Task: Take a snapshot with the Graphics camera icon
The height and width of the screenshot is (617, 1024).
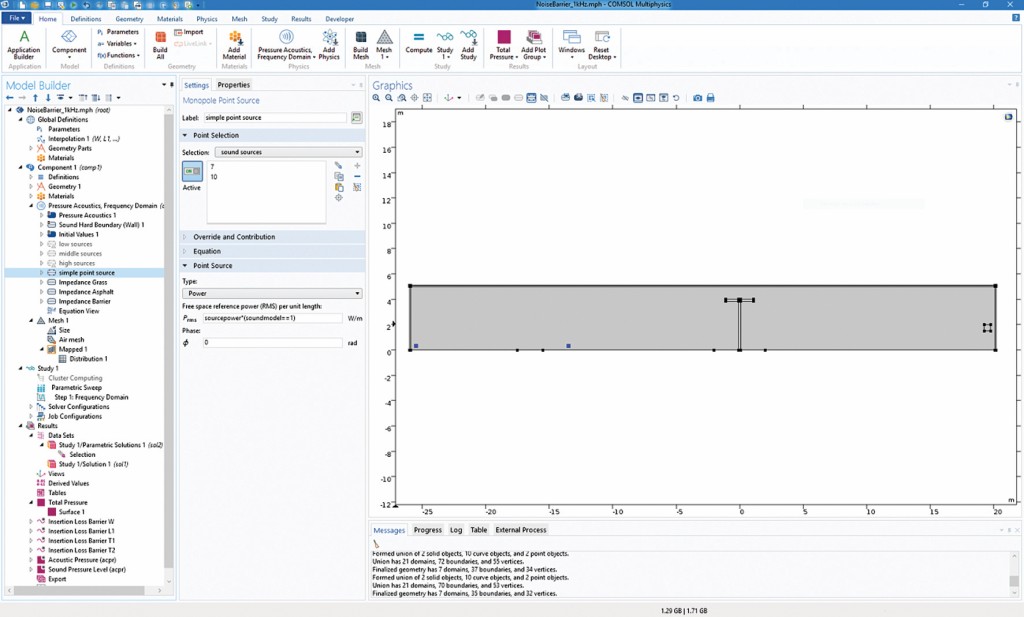Action: pyautogui.click(x=697, y=98)
